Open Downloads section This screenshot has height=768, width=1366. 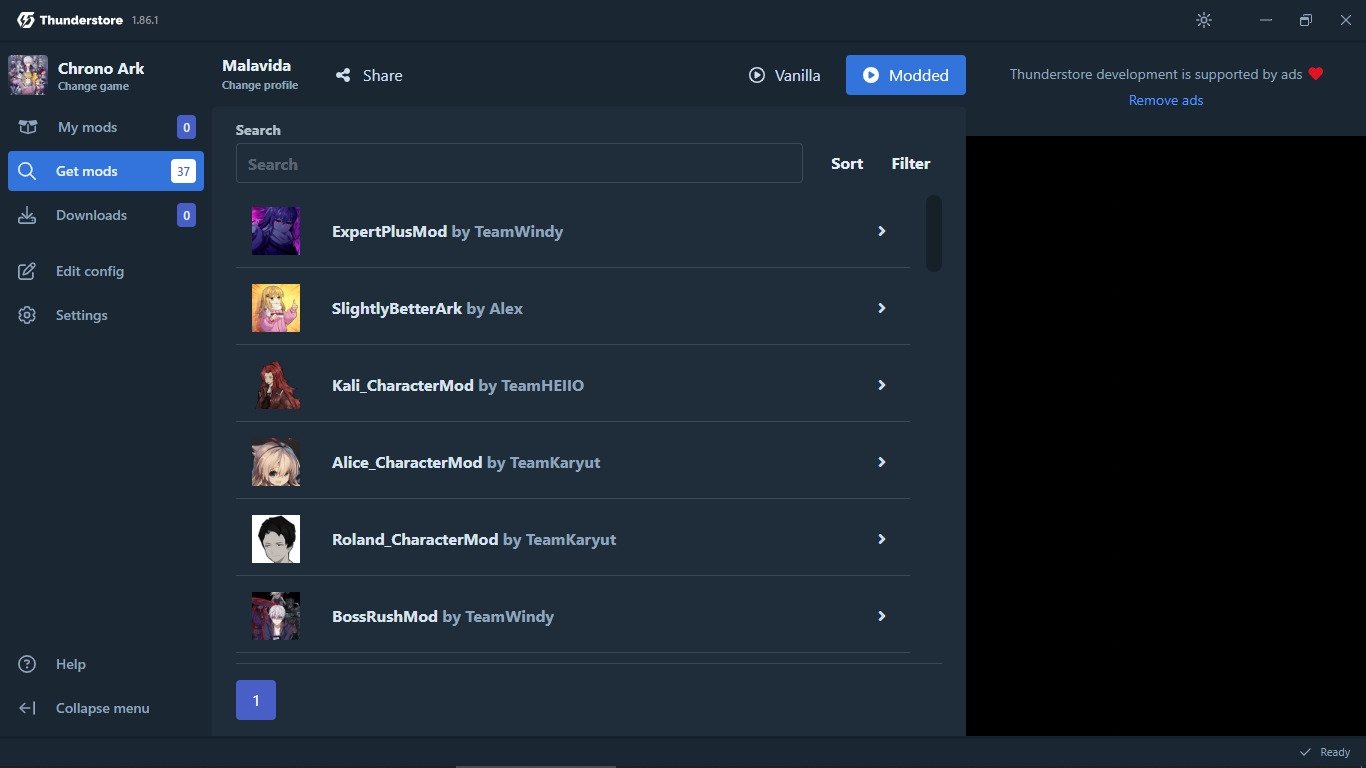(106, 215)
